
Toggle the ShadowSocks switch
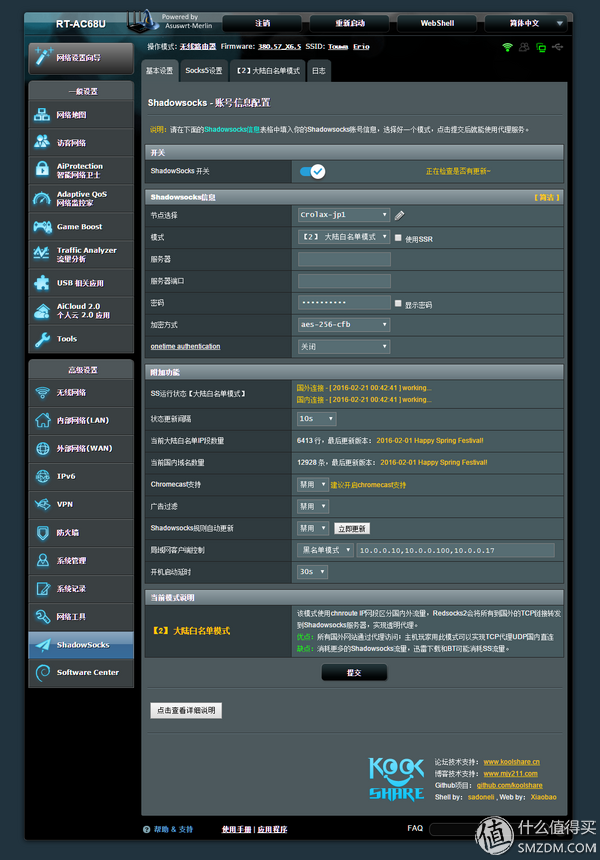[x=313, y=172]
